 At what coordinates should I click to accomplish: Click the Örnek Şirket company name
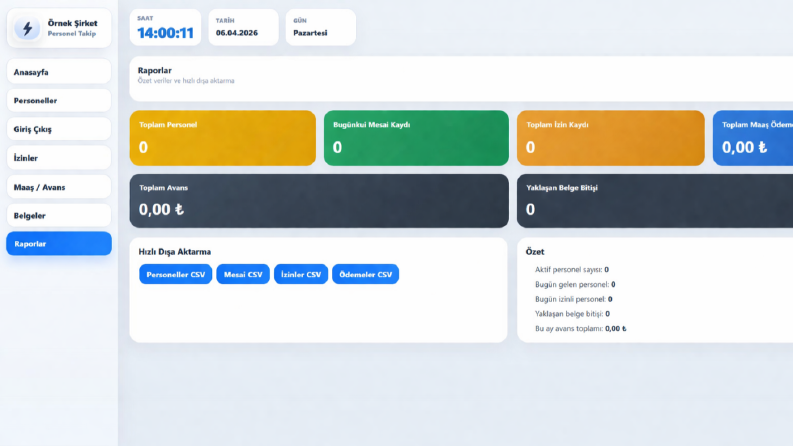72,23
